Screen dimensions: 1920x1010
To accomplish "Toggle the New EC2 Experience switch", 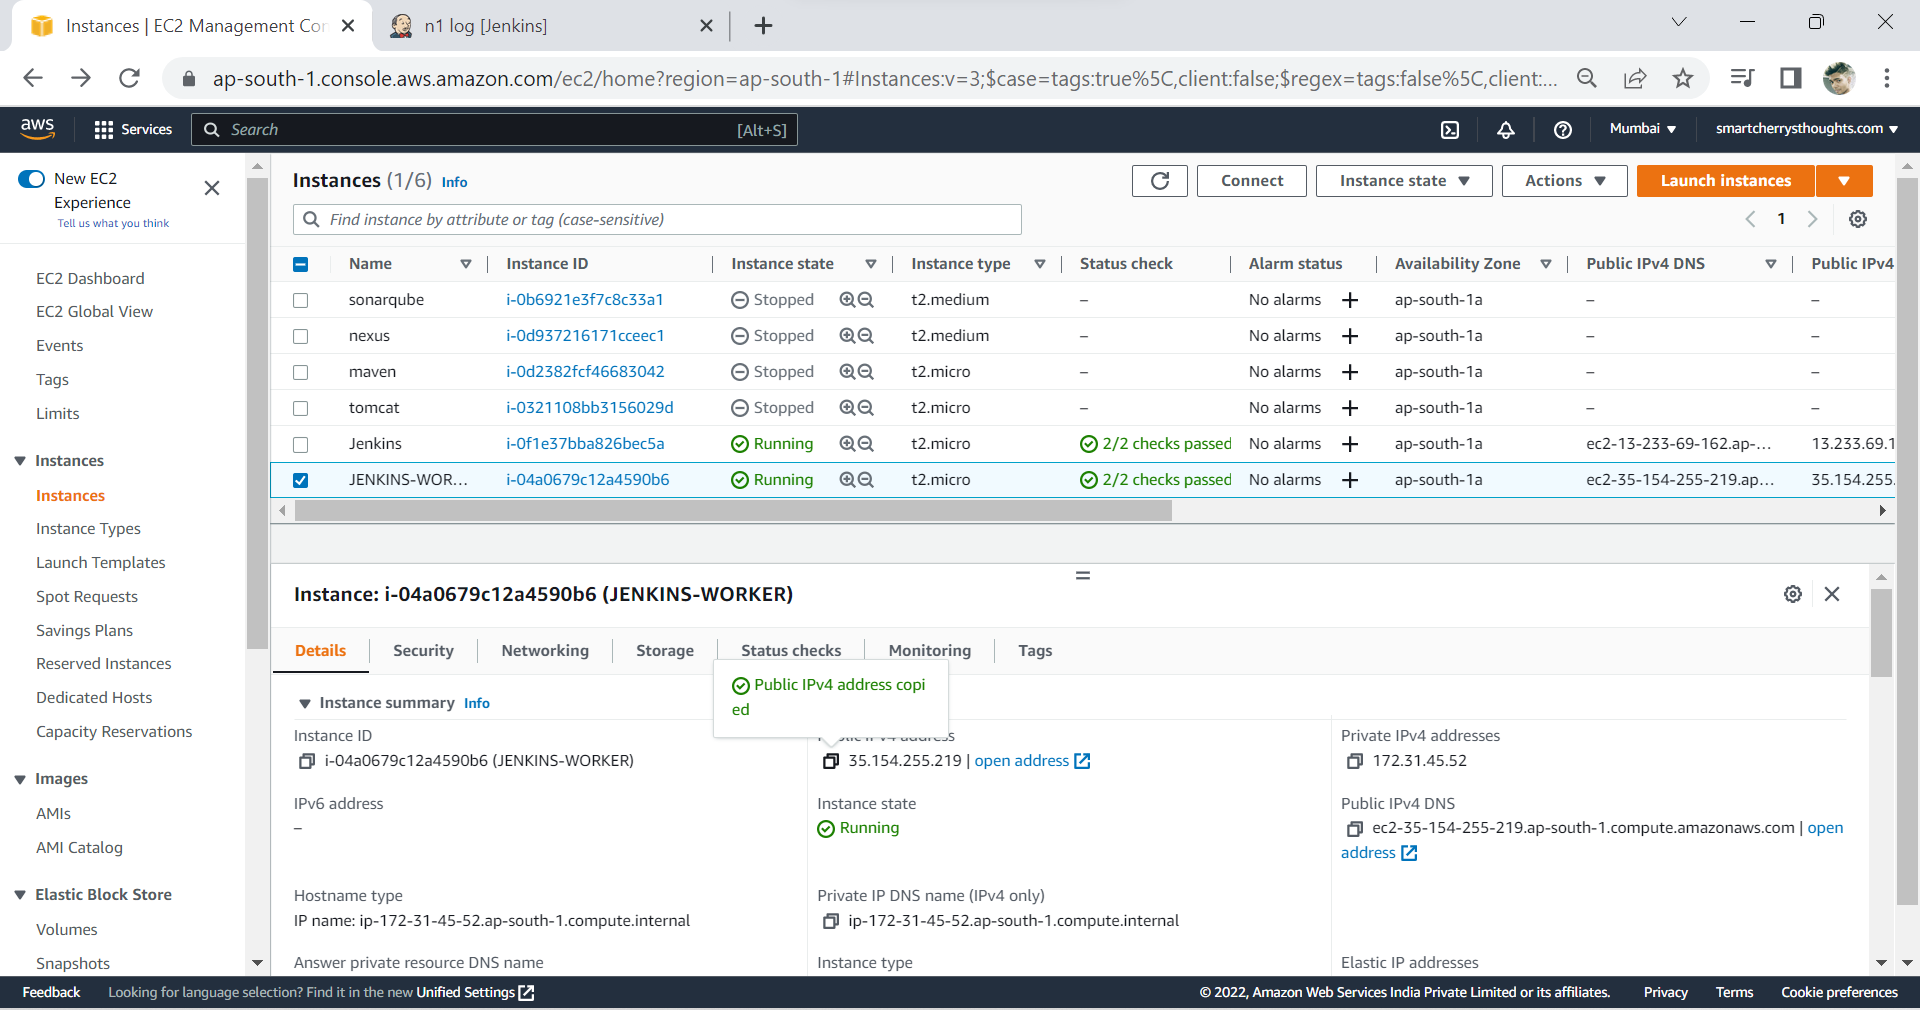I will tap(32, 179).
